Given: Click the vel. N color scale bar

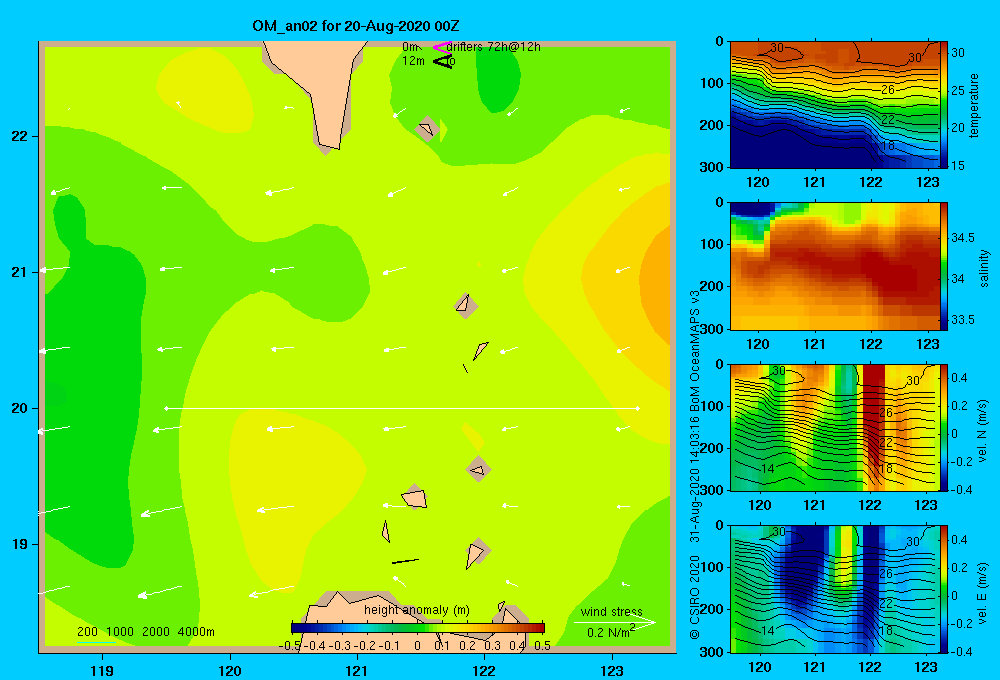Looking at the screenshot, I should tap(943, 427).
